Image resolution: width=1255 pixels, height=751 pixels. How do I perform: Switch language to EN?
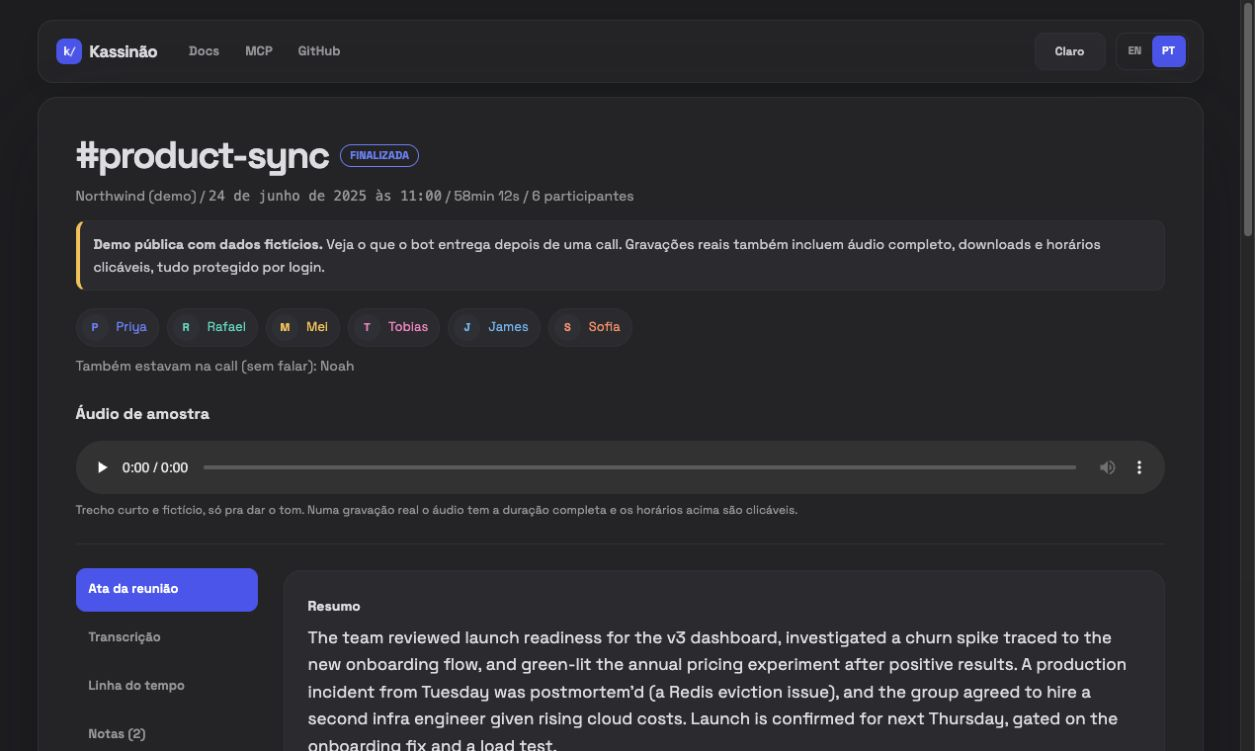(1135, 51)
